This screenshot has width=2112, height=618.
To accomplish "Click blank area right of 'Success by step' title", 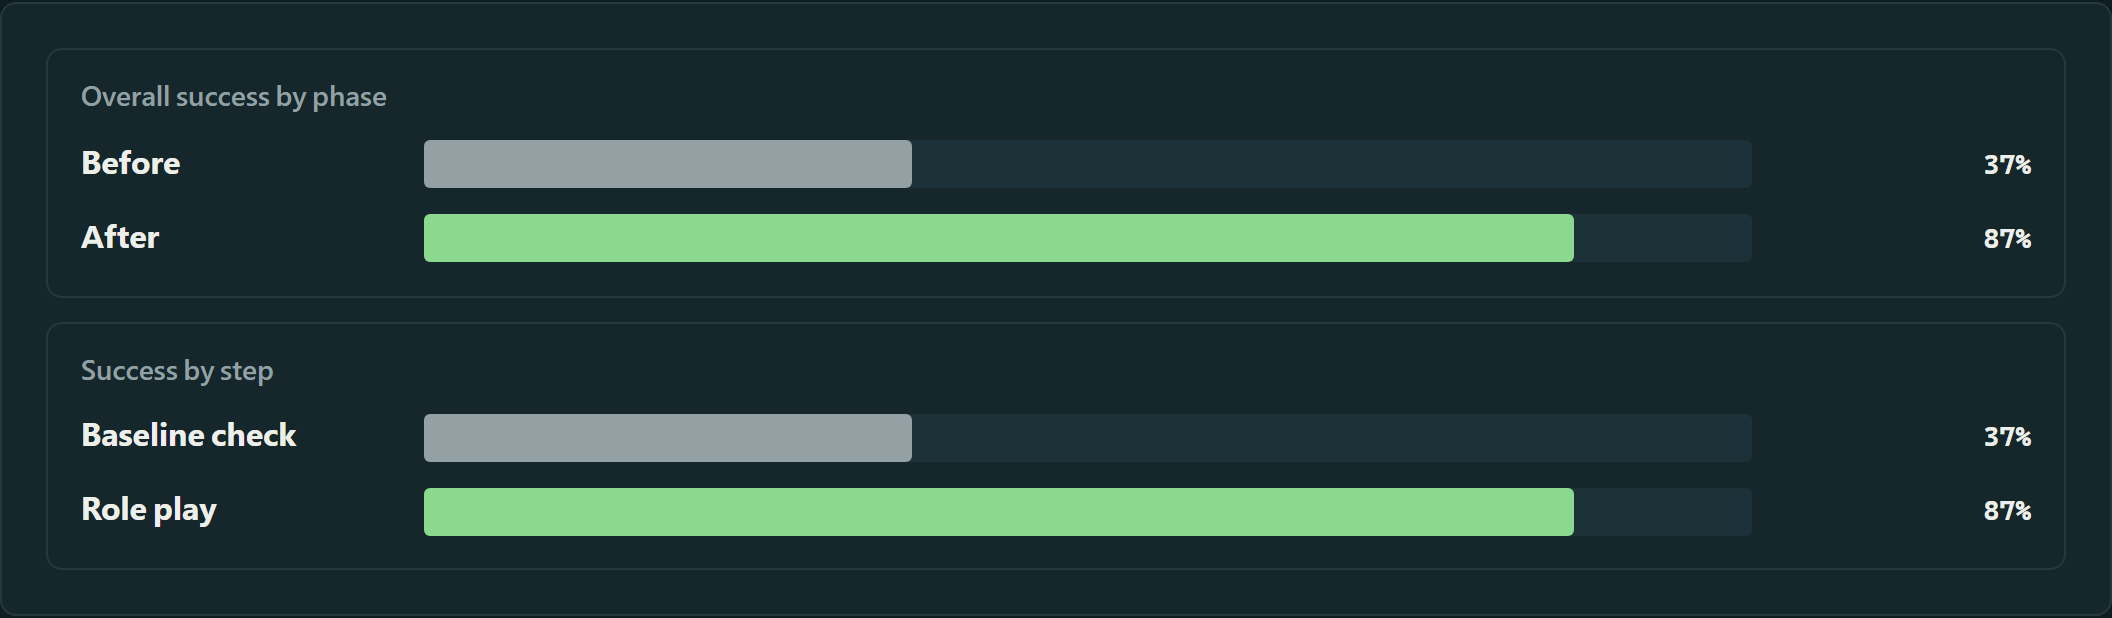I will click(1150, 371).
